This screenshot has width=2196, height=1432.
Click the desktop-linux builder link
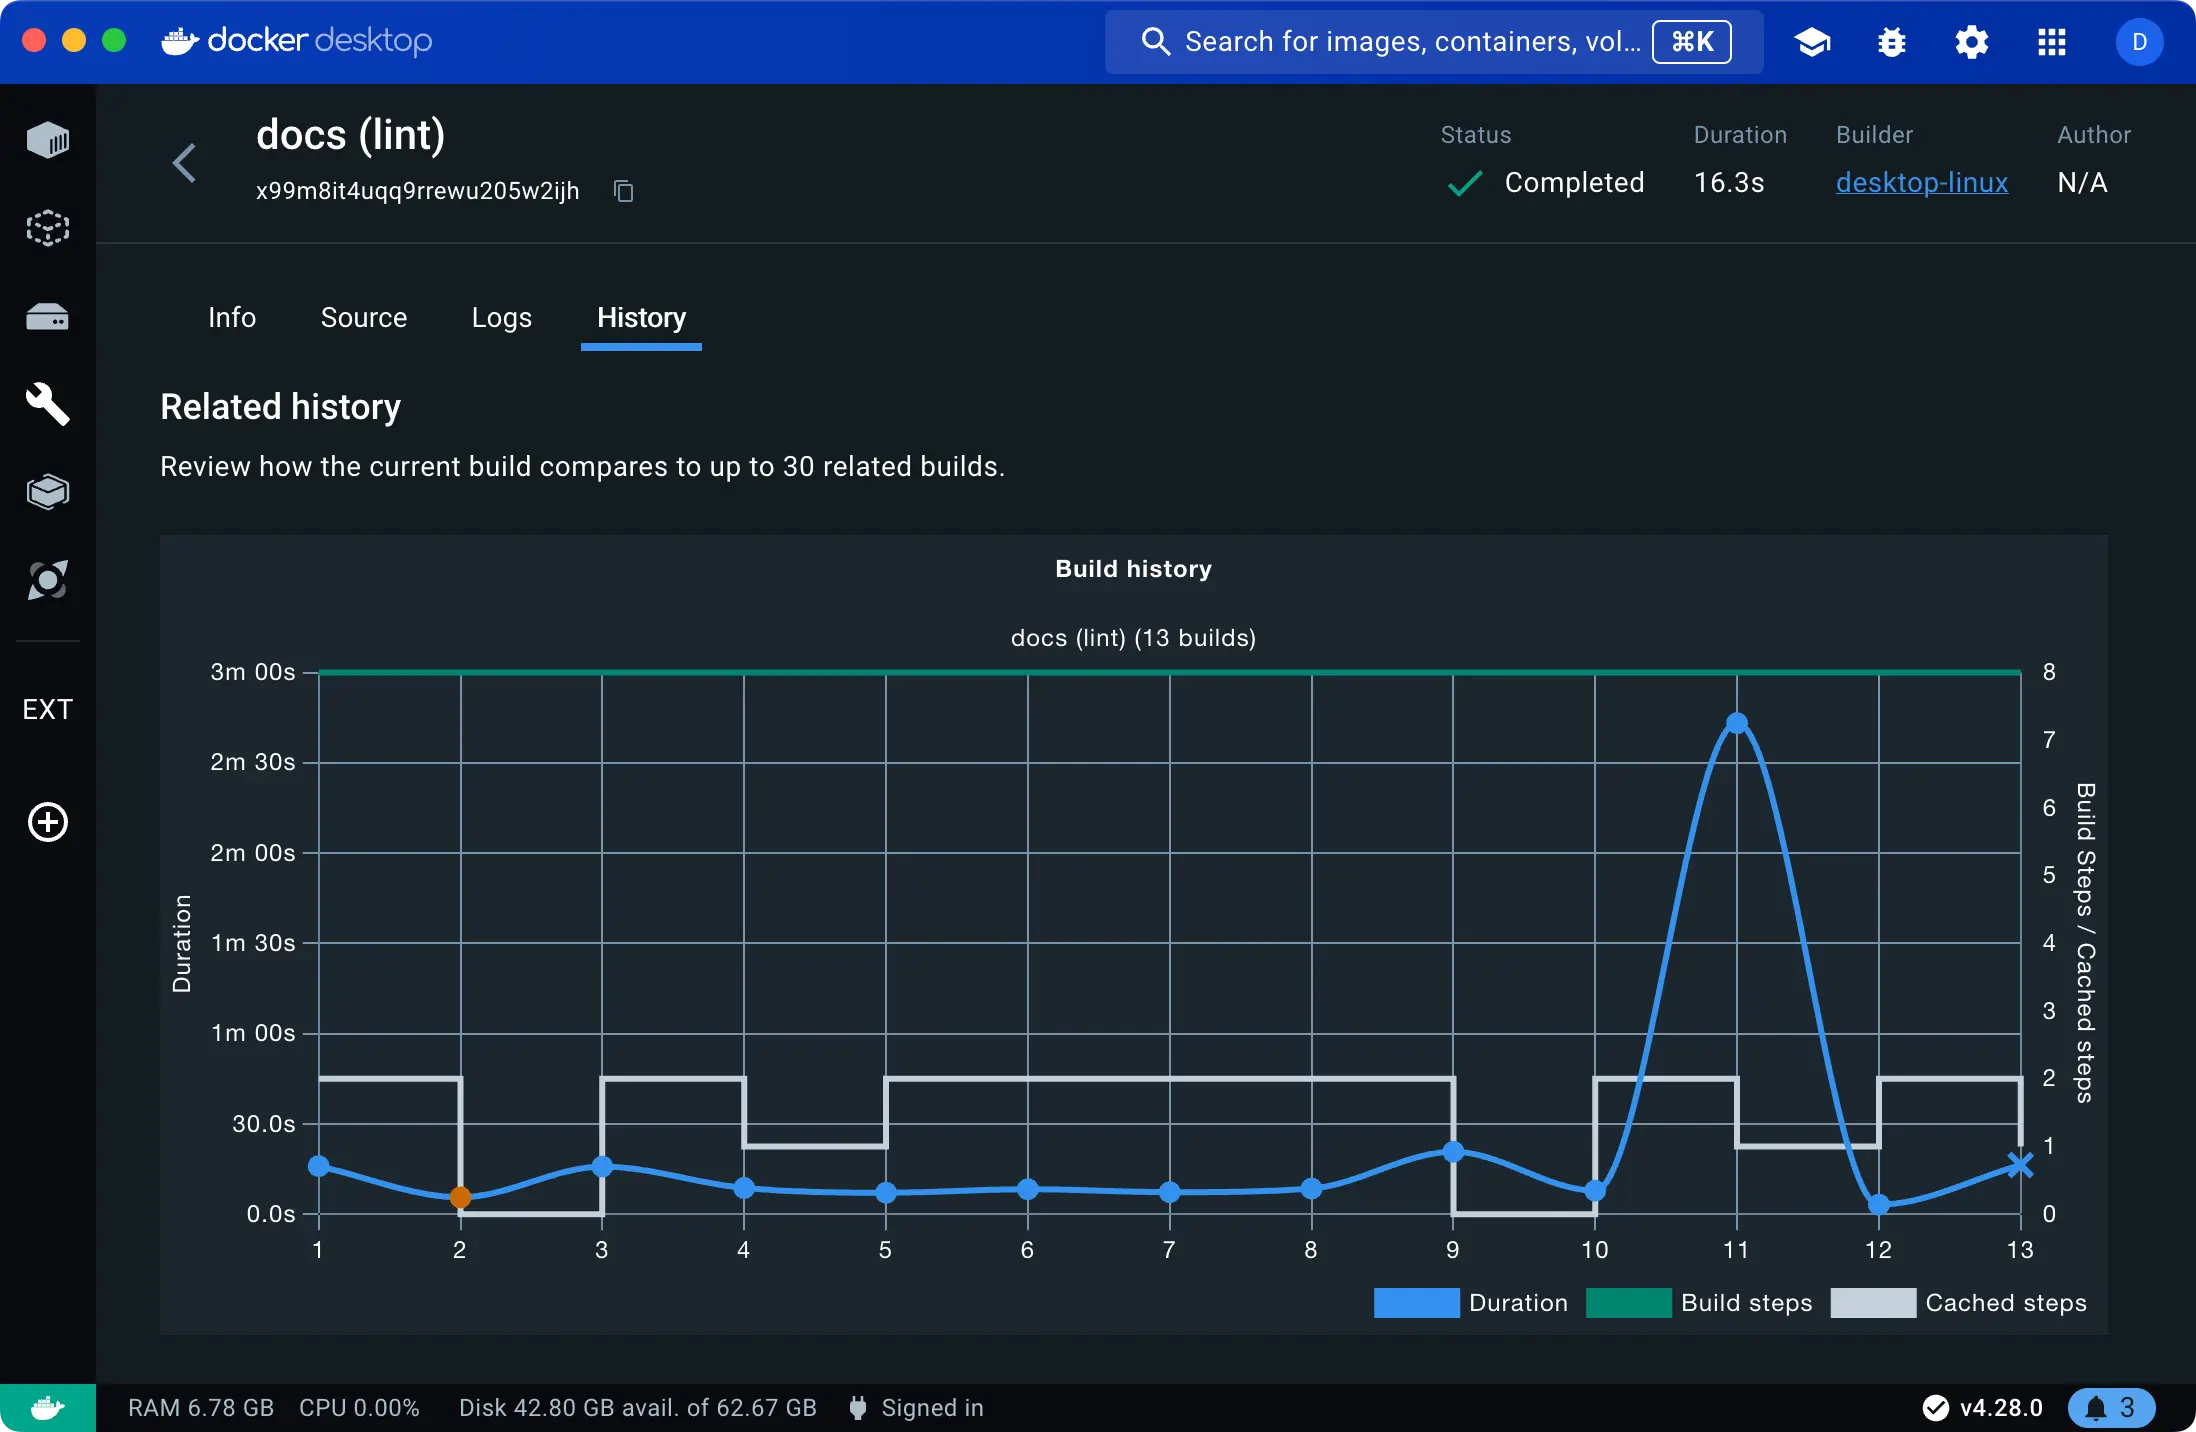1922,181
